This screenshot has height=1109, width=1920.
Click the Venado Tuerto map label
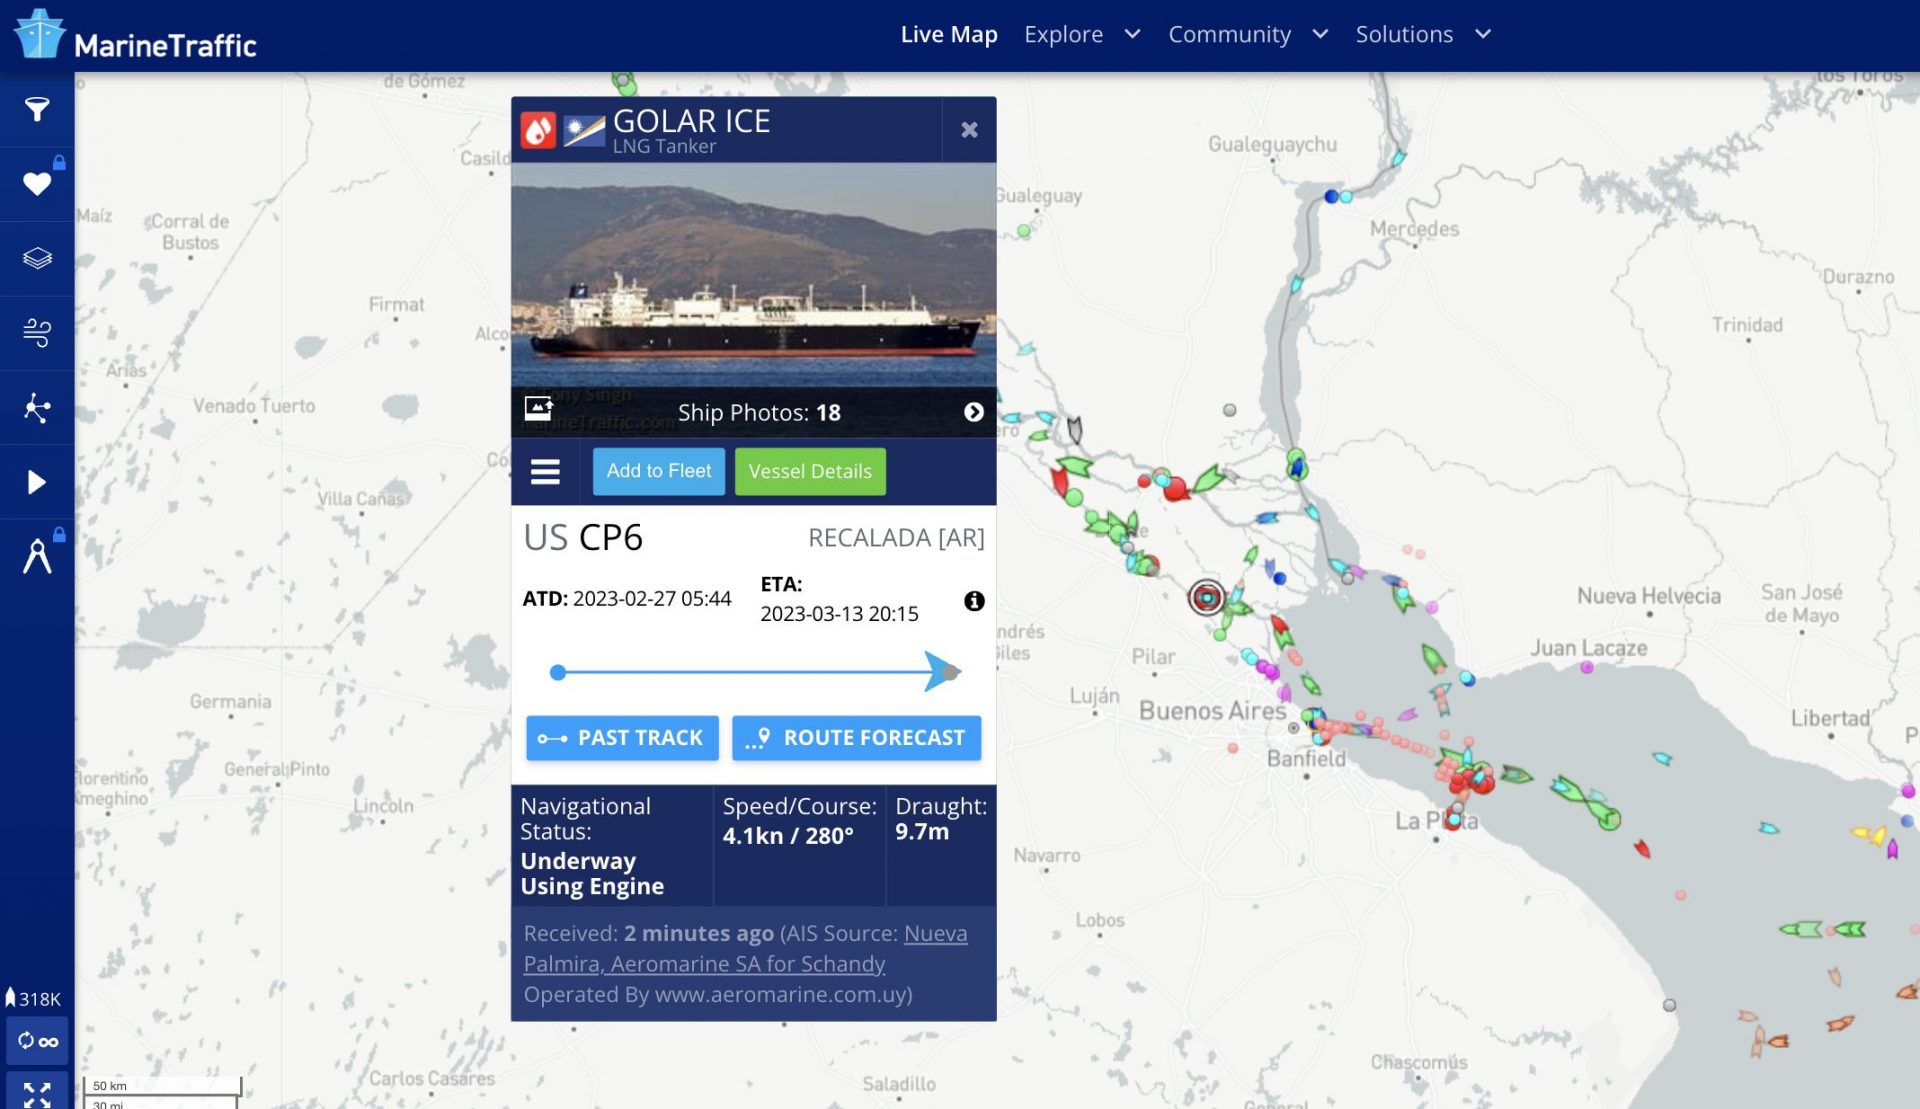click(254, 406)
